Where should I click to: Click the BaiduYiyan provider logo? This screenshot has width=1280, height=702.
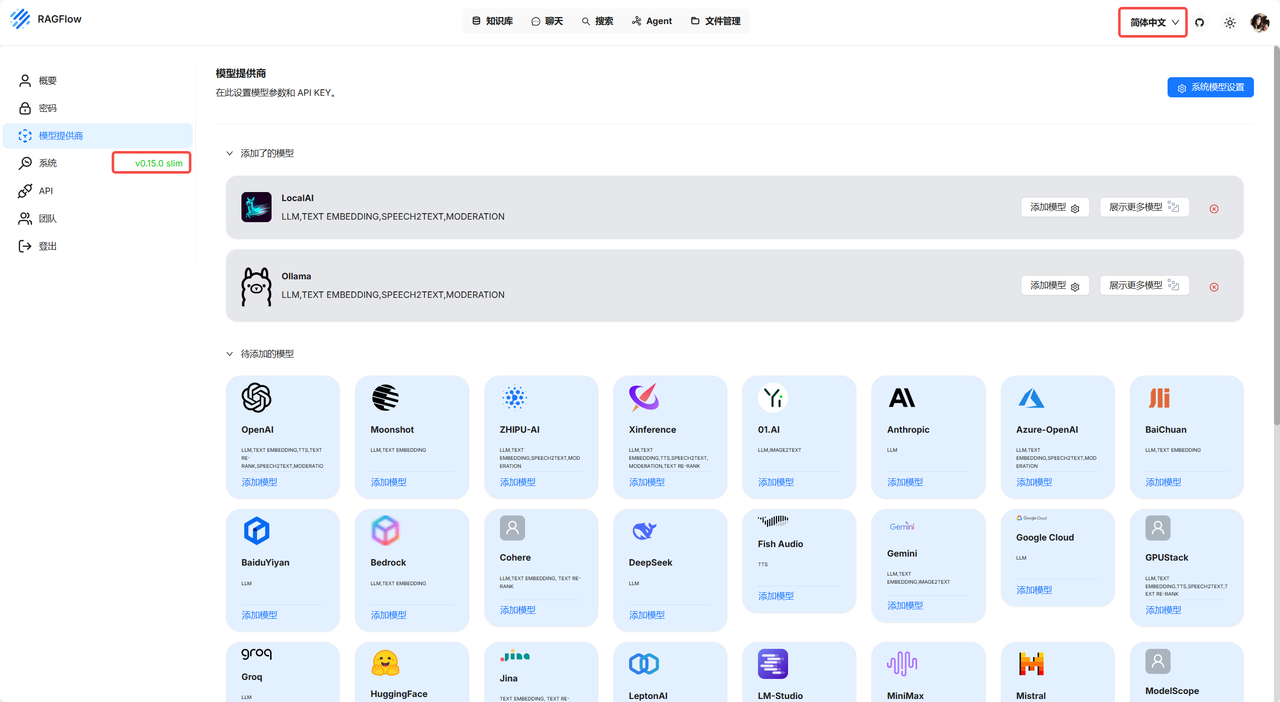tap(257, 531)
